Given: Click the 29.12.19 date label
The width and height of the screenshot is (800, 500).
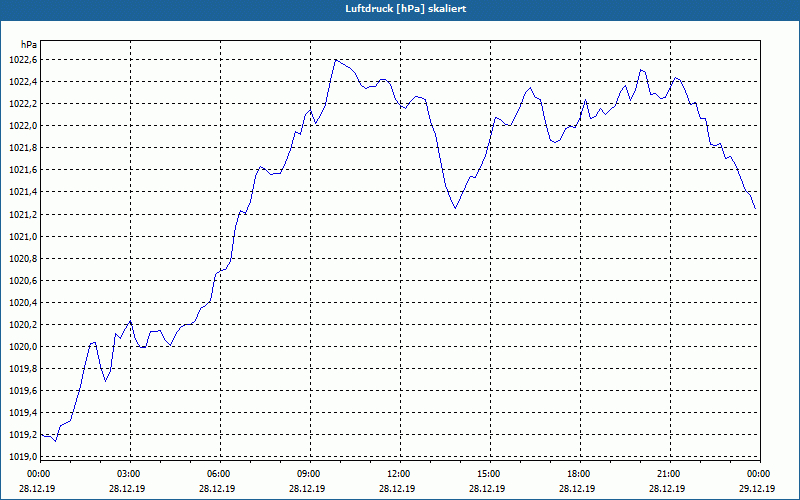Looking at the screenshot, I should coord(757,489).
